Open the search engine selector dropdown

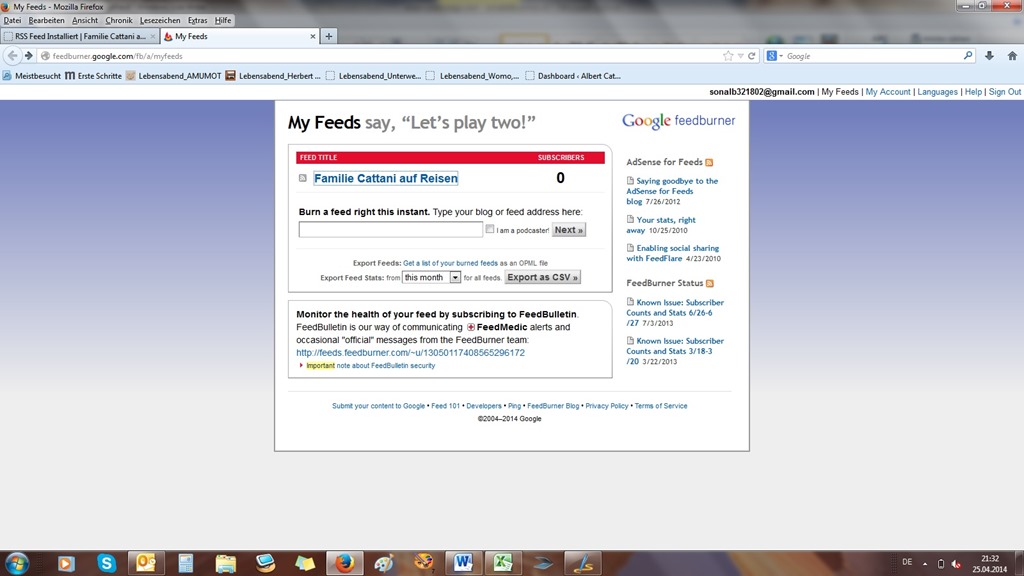coord(774,56)
